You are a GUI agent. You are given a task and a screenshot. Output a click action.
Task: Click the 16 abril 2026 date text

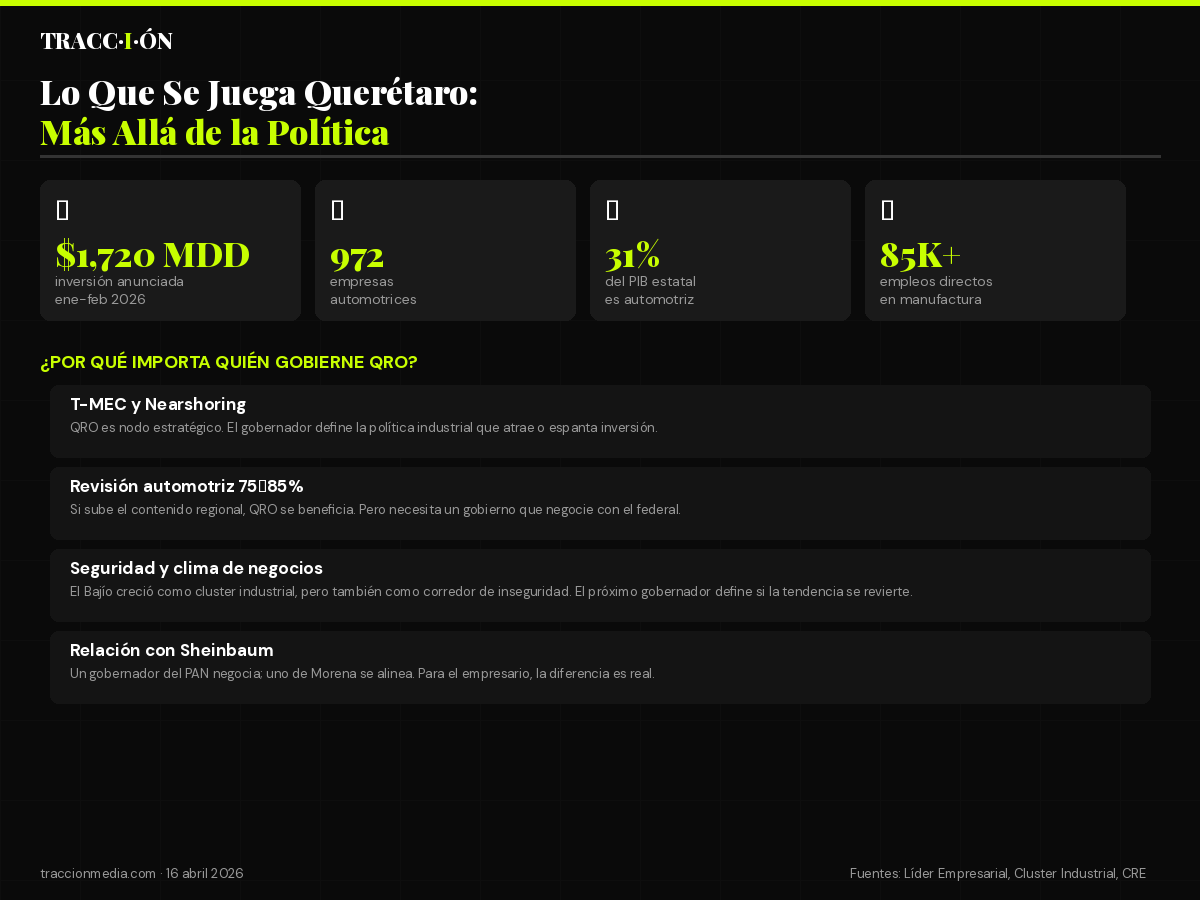204,873
